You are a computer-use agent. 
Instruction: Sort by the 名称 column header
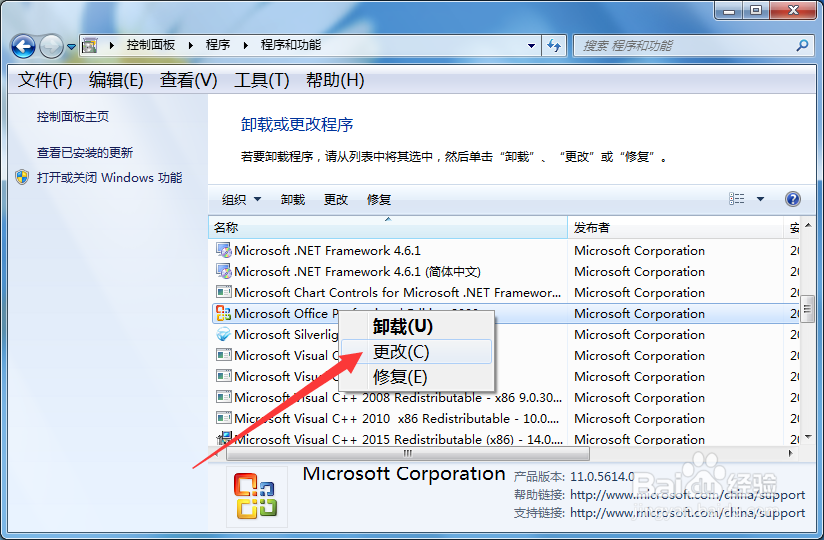pos(388,227)
